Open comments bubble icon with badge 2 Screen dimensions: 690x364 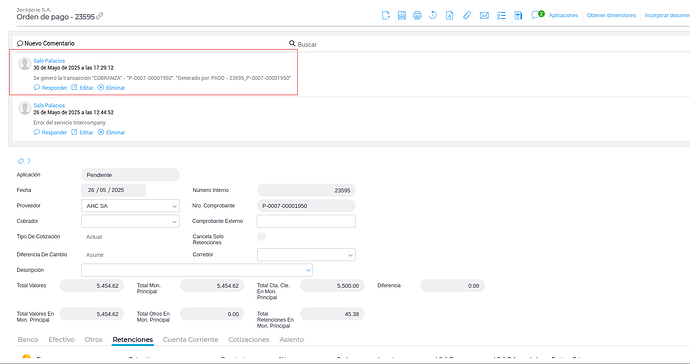pyautogui.click(x=537, y=15)
